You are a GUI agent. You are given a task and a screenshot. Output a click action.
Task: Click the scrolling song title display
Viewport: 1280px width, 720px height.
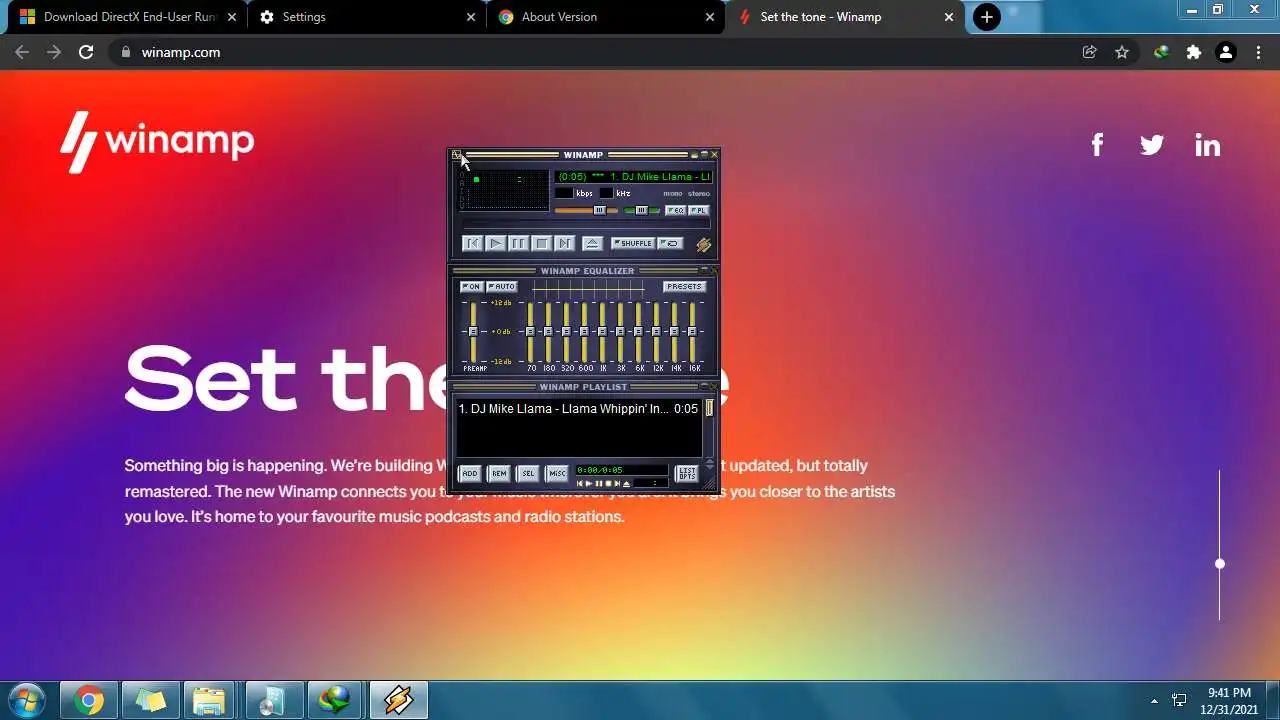click(x=633, y=177)
